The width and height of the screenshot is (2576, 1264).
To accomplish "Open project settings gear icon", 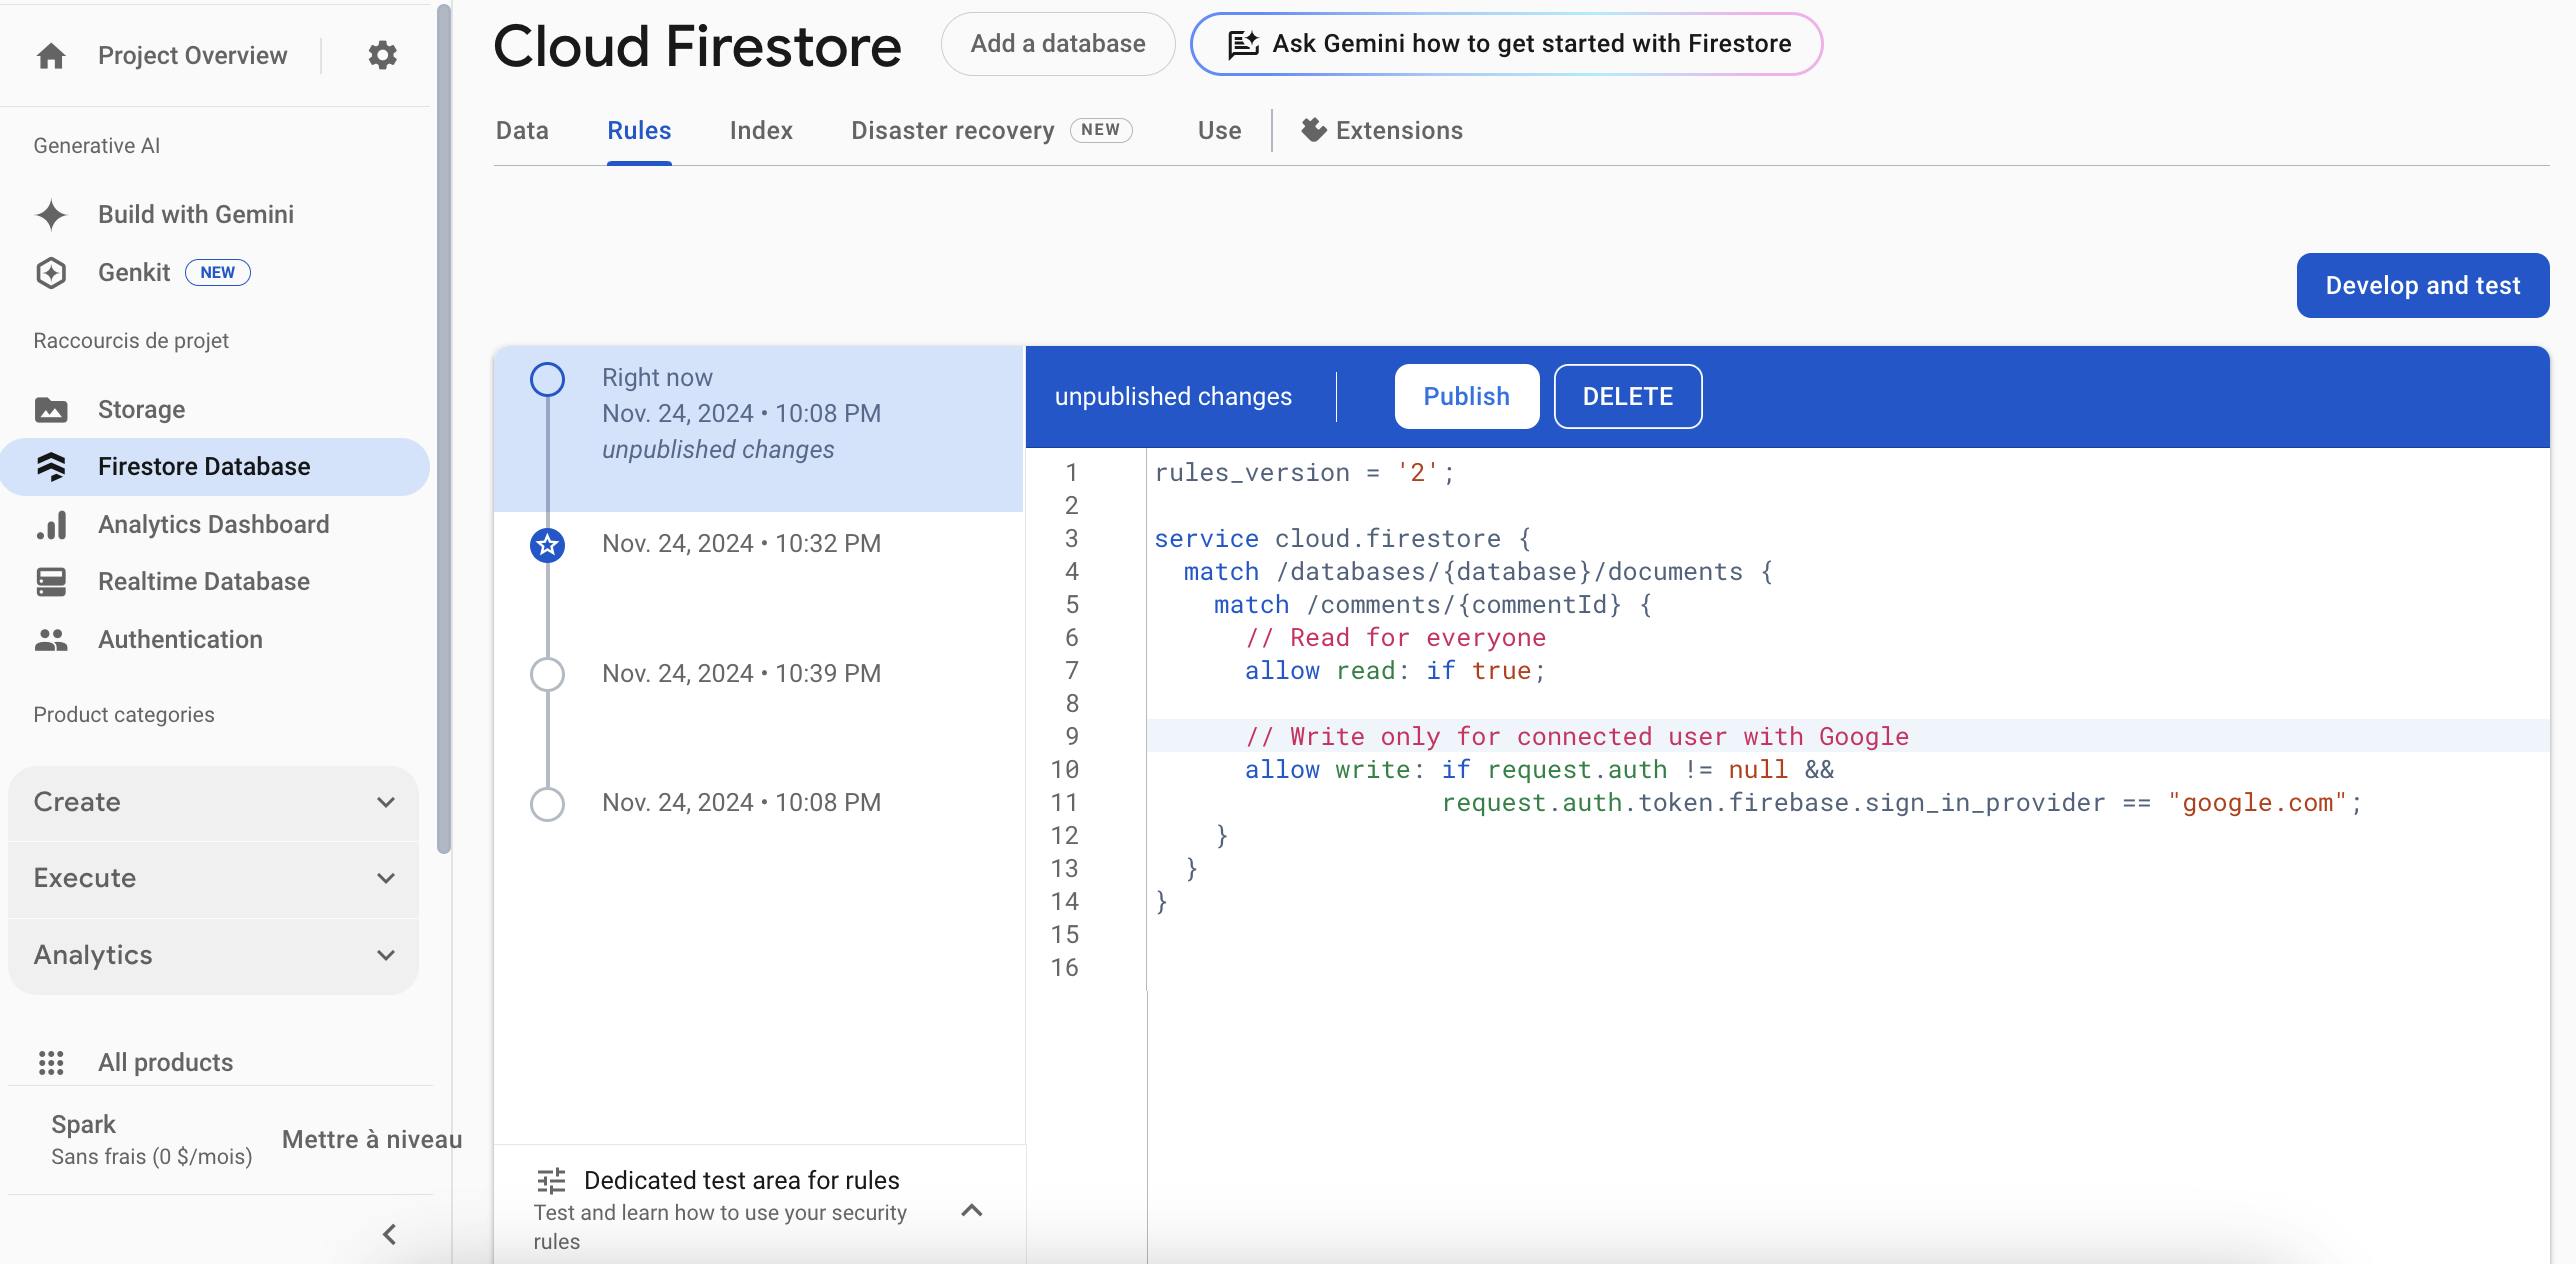I will click(382, 55).
